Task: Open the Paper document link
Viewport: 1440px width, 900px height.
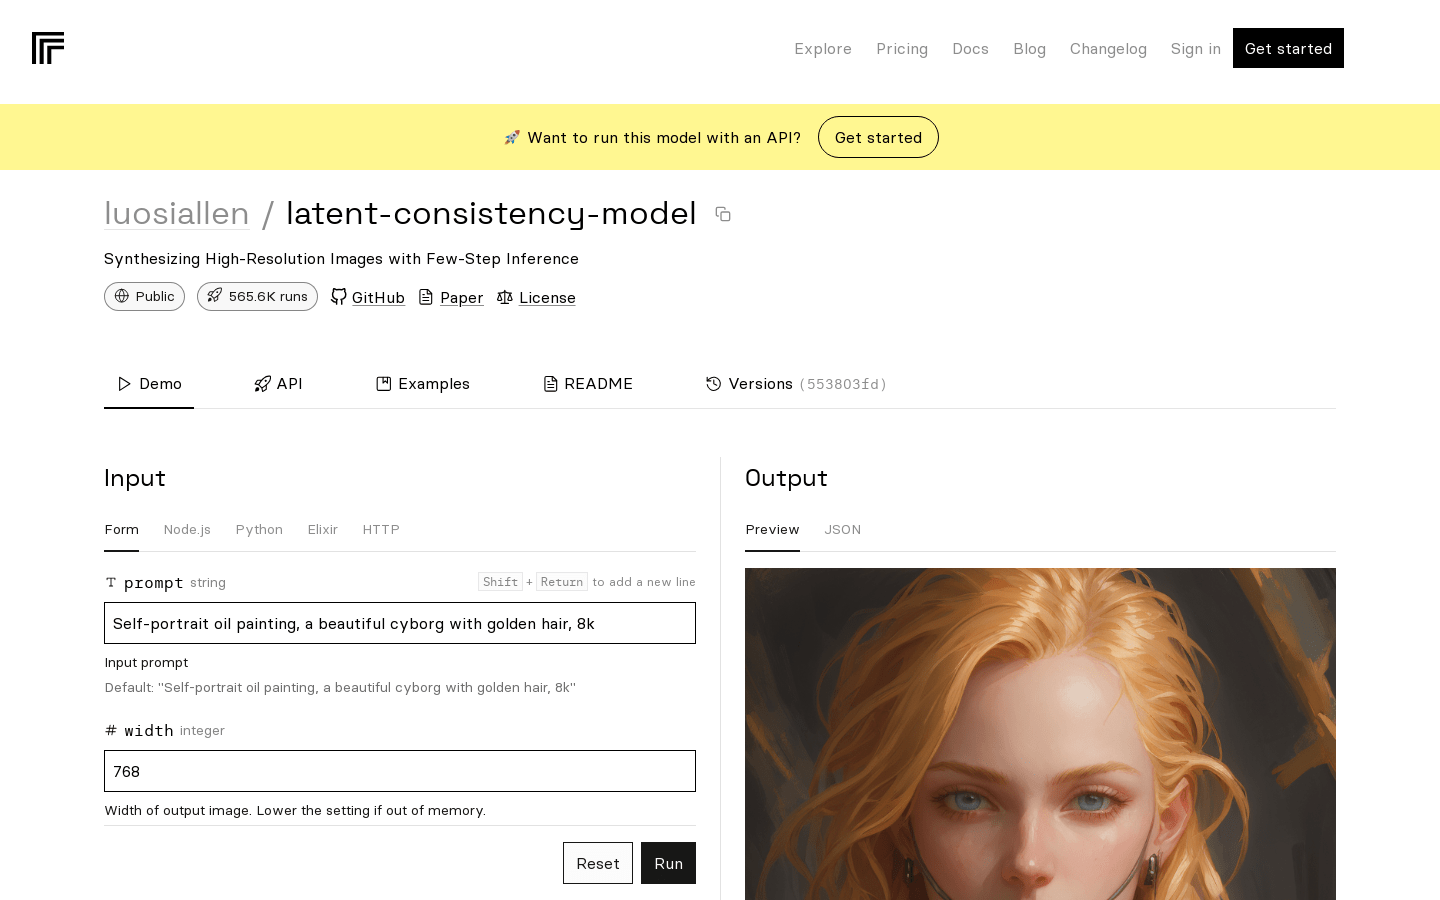Action: tap(450, 297)
